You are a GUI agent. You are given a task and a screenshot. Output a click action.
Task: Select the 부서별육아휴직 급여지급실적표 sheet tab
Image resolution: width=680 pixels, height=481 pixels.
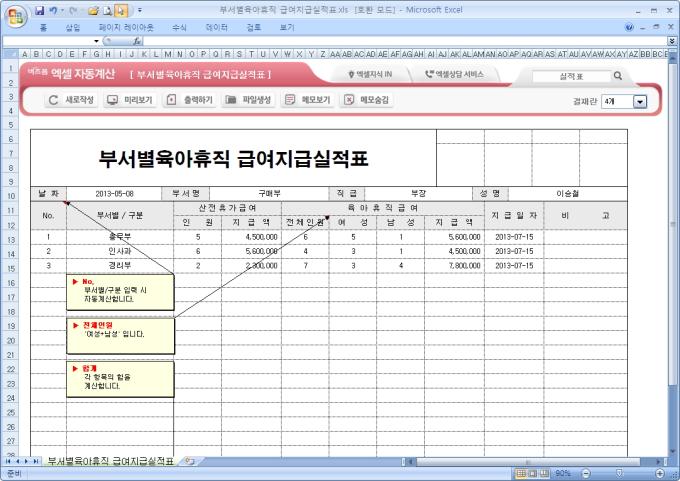111,461
